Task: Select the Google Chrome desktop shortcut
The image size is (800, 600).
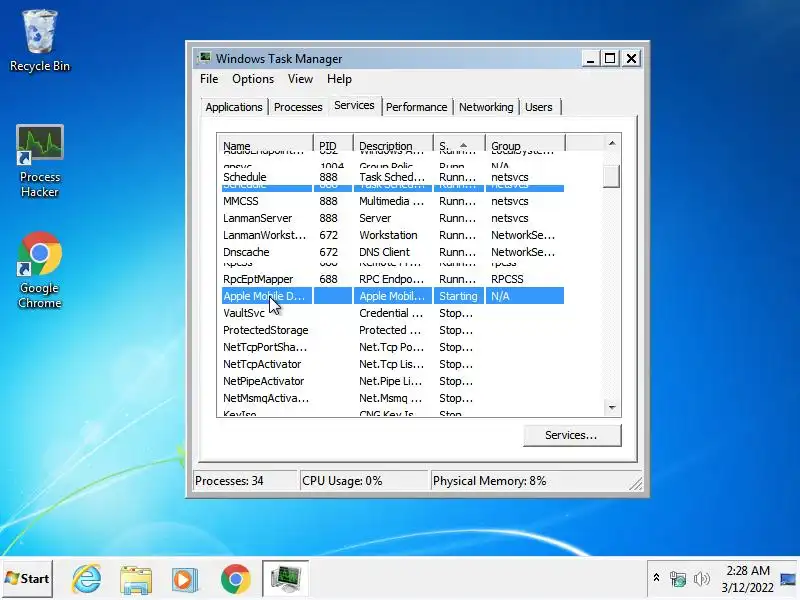Action: (39, 270)
